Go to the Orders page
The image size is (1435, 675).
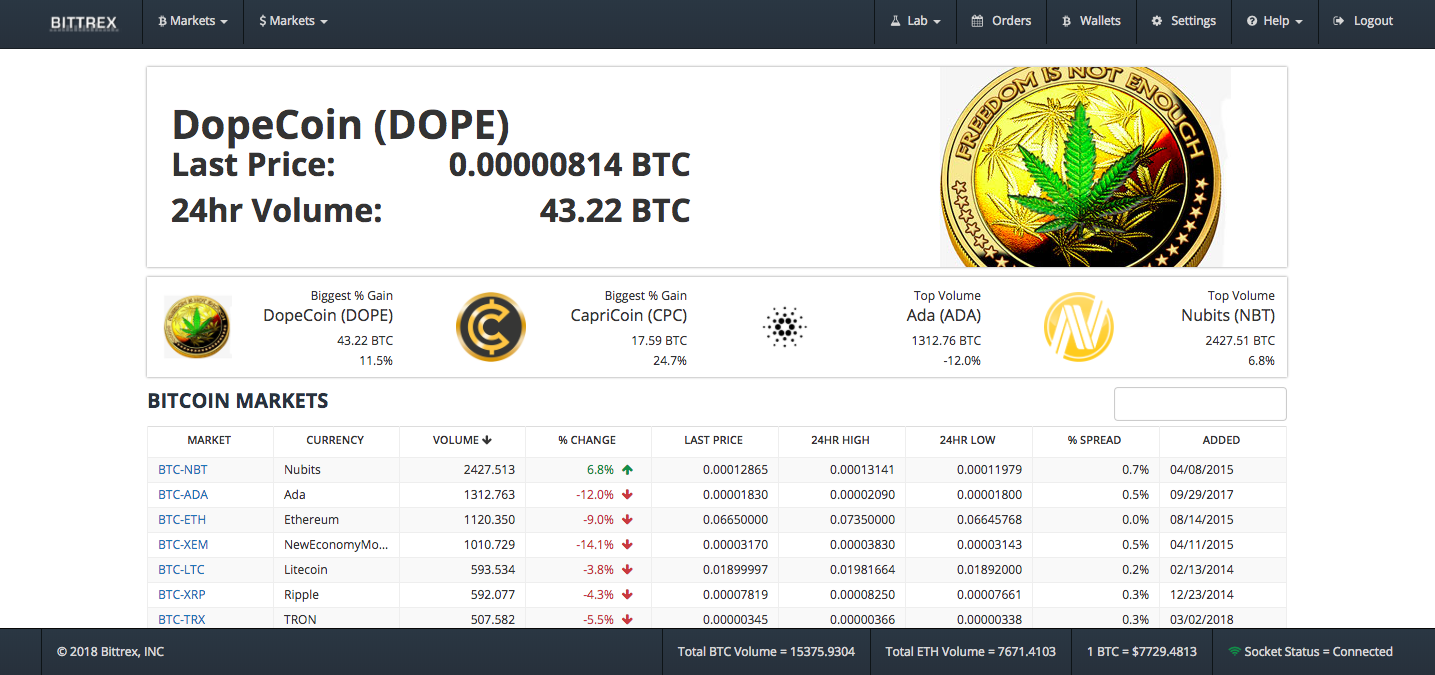pyautogui.click(x=1001, y=21)
